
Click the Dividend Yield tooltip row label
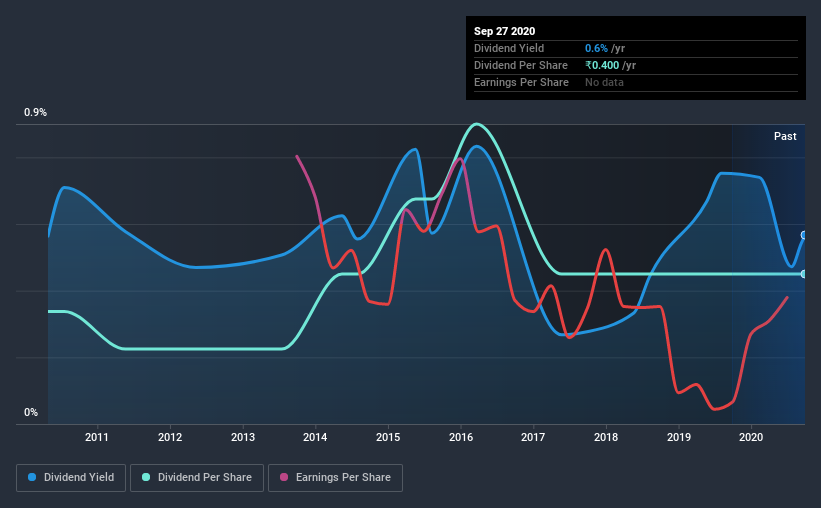pos(509,48)
